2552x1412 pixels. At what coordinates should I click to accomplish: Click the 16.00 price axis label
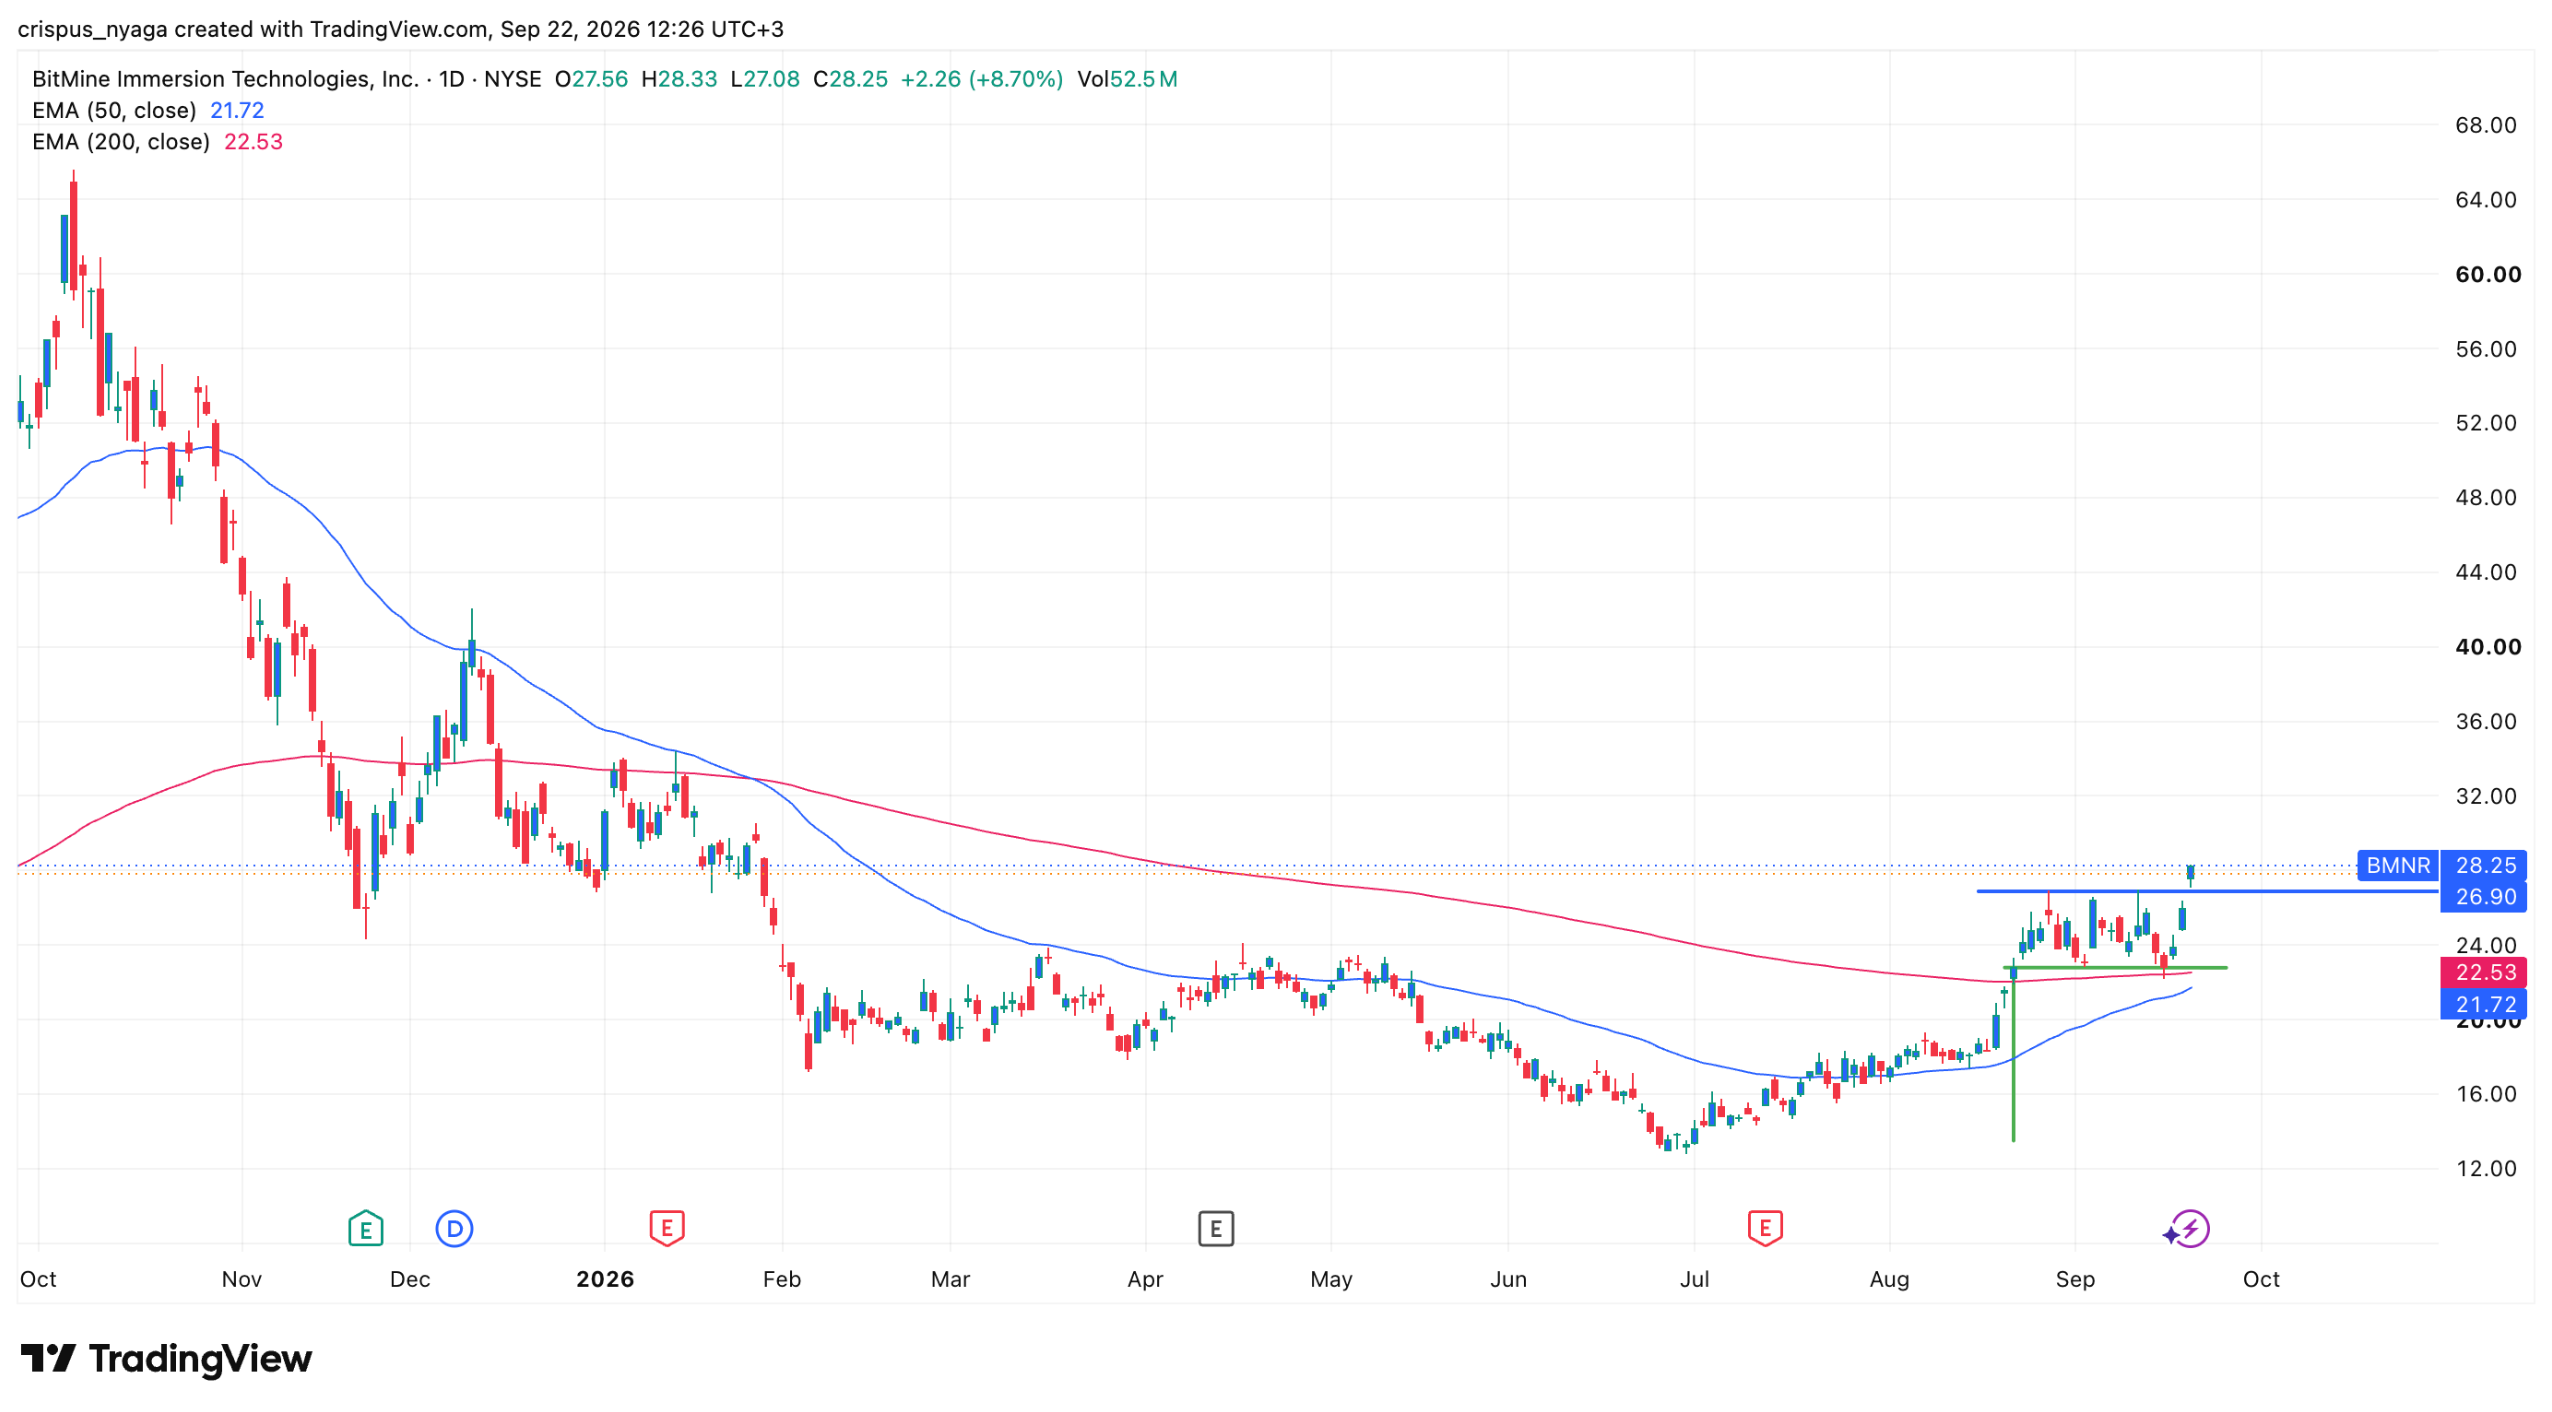pyautogui.click(x=2485, y=1094)
